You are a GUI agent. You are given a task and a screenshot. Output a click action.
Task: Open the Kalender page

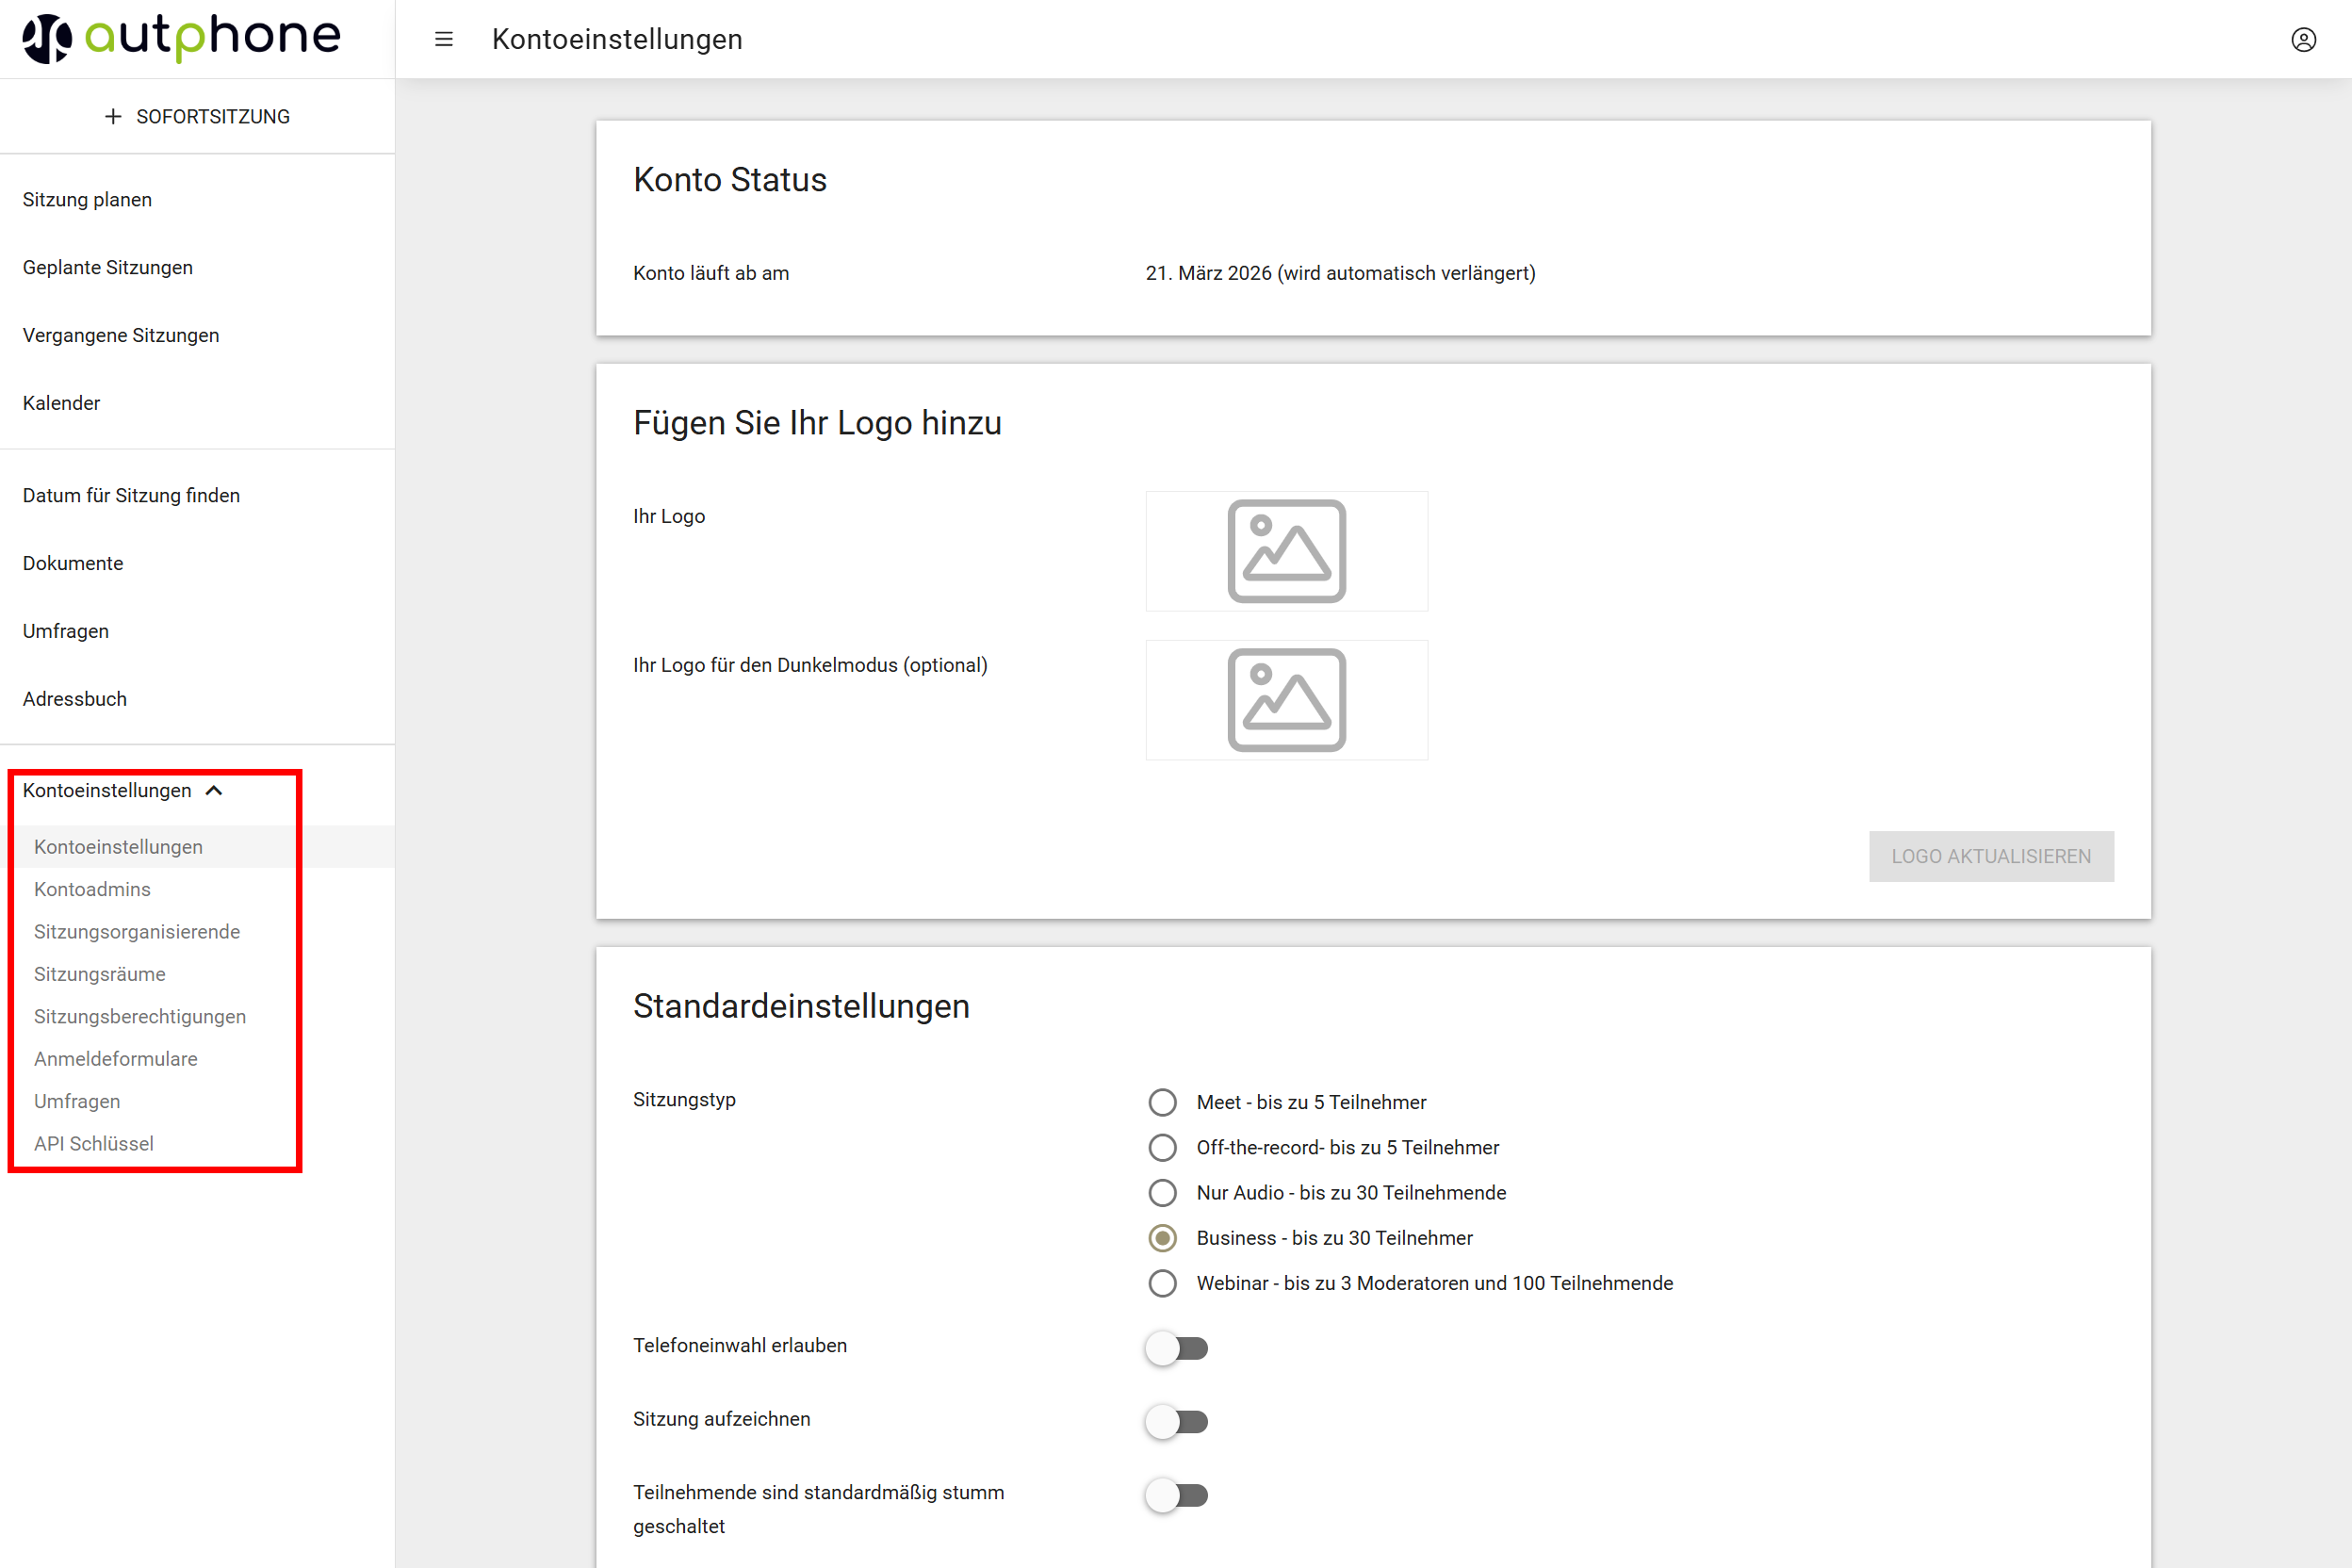click(x=61, y=403)
